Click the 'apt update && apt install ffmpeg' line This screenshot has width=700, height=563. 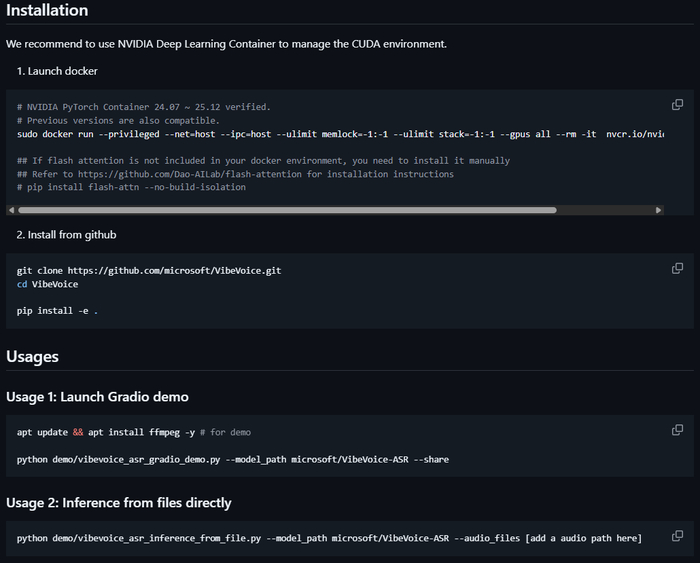pos(133,433)
